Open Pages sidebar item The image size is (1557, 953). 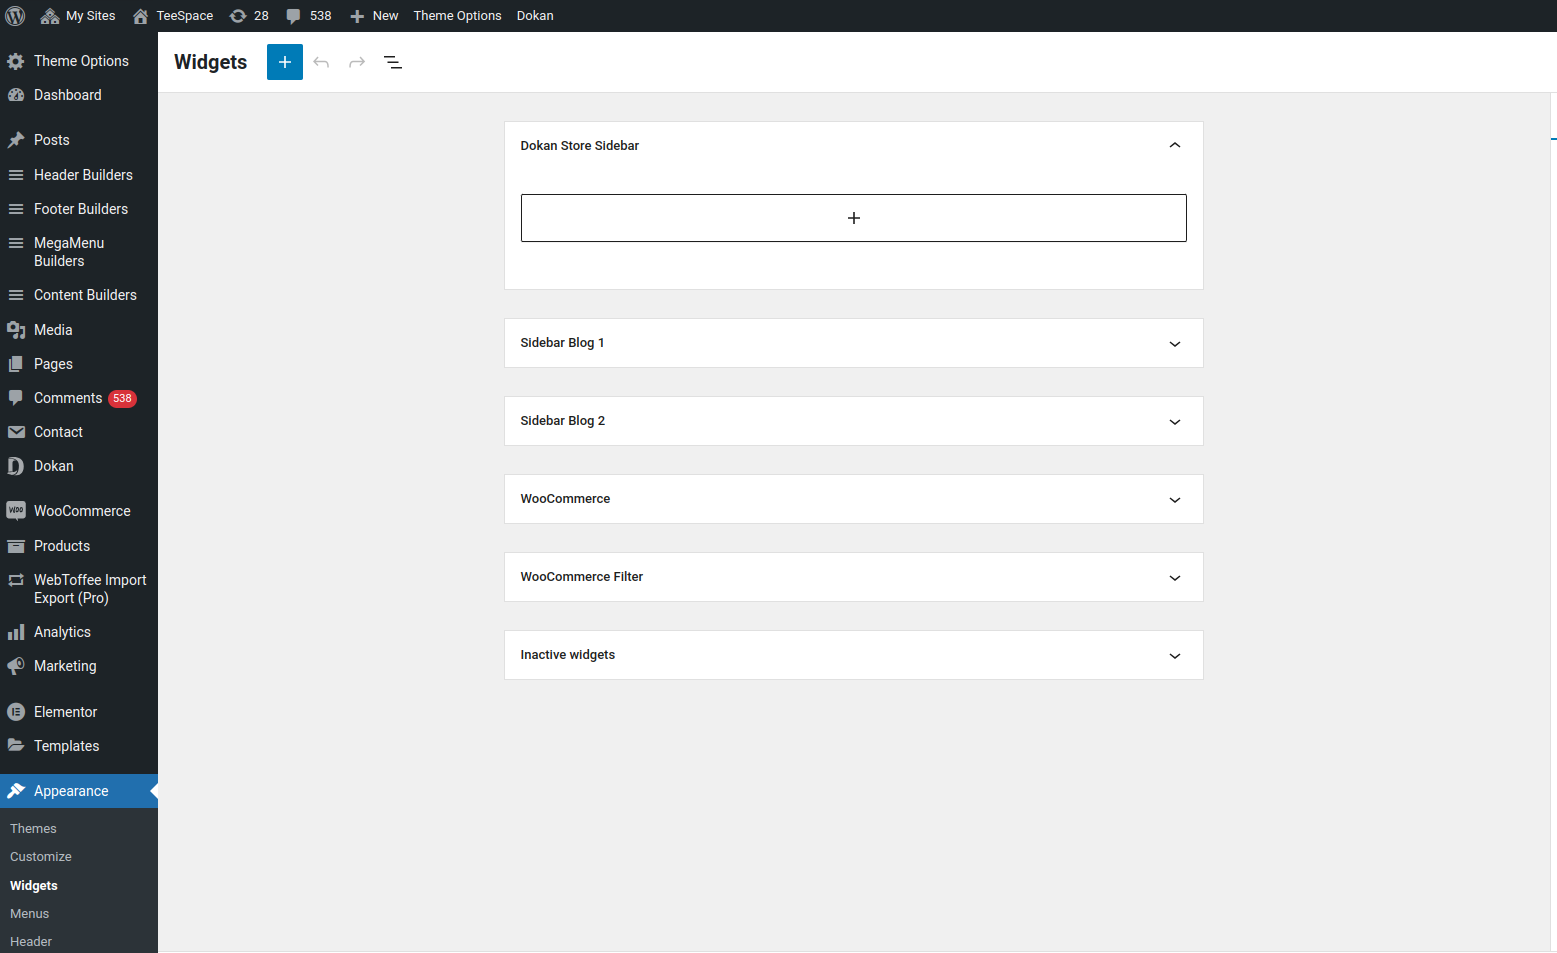click(79, 364)
